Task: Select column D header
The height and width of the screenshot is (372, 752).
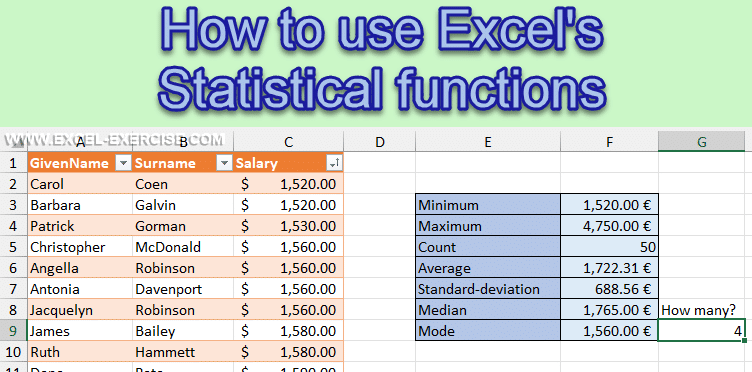Action: tap(380, 141)
